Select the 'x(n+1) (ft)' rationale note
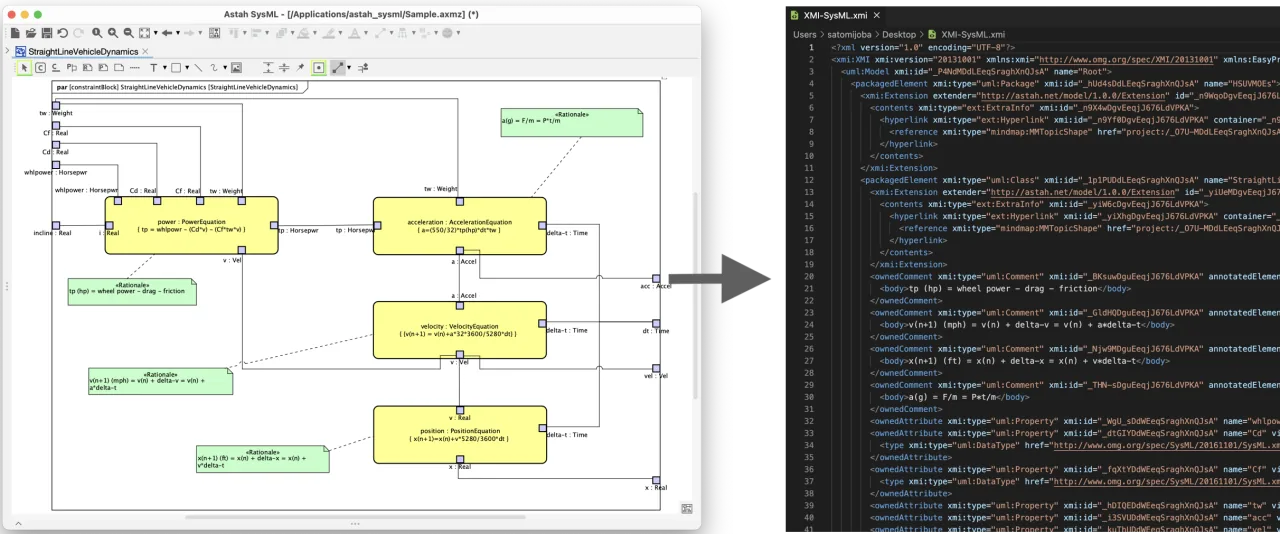 pyautogui.click(x=262, y=458)
